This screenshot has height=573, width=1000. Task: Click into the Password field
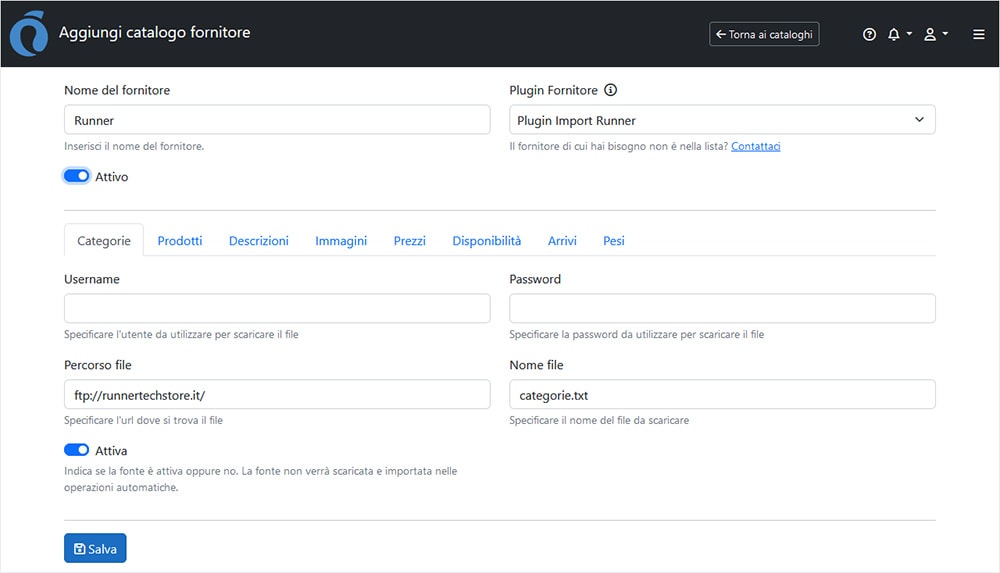click(x=722, y=308)
